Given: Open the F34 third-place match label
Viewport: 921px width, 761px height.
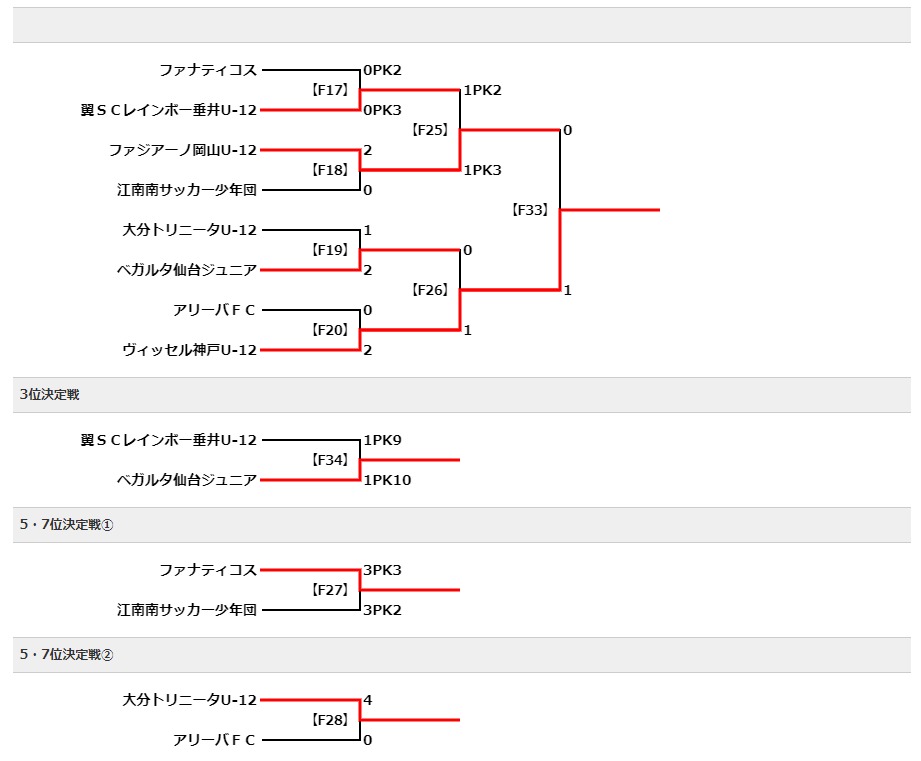Looking at the screenshot, I should (330, 460).
